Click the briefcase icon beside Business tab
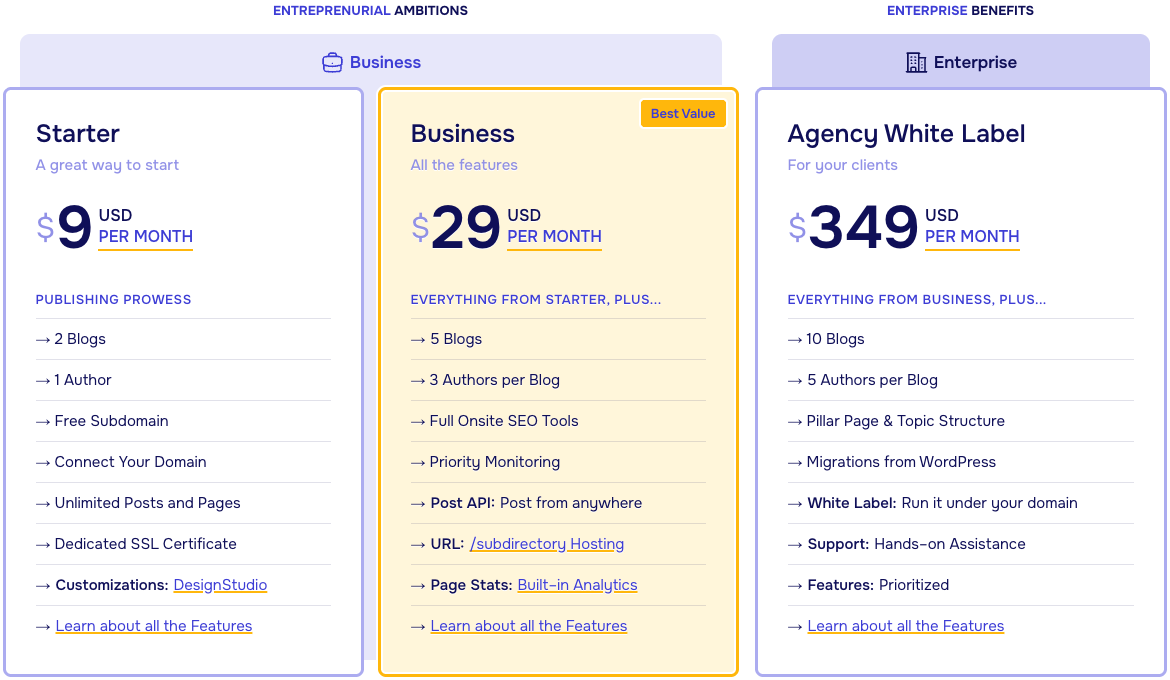Image resolution: width=1170 pixels, height=680 pixels. (x=332, y=62)
